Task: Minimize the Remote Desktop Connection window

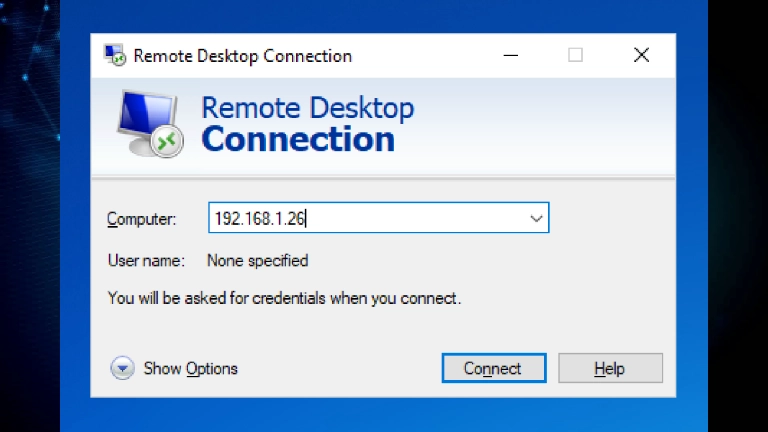Action: click(510, 55)
